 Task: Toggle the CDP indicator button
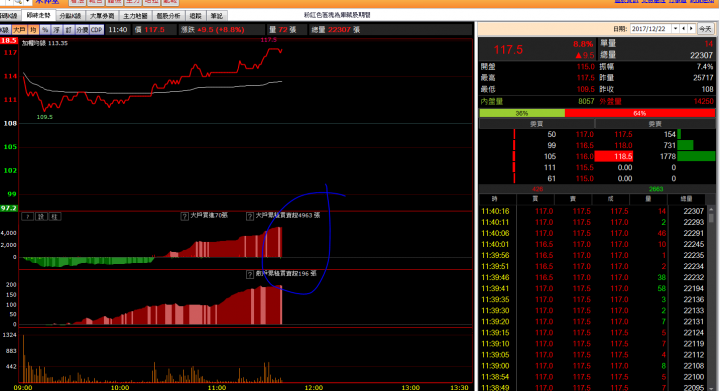[x=96, y=30]
